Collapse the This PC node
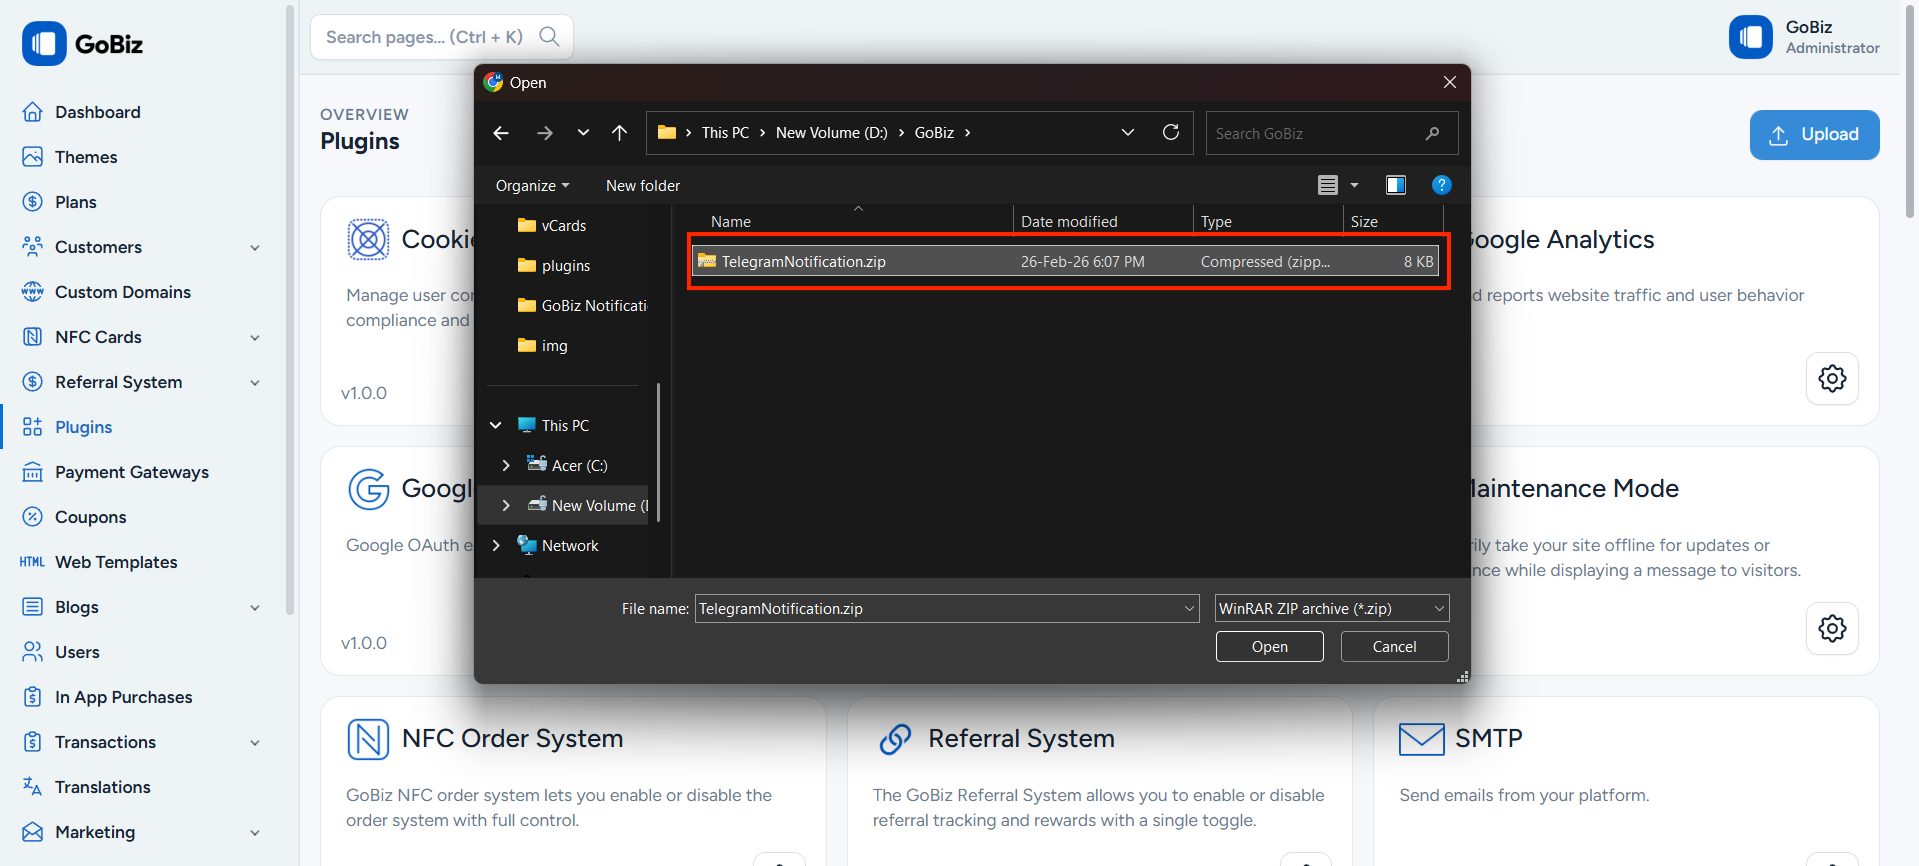This screenshot has height=866, width=1919. pos(496,426)
